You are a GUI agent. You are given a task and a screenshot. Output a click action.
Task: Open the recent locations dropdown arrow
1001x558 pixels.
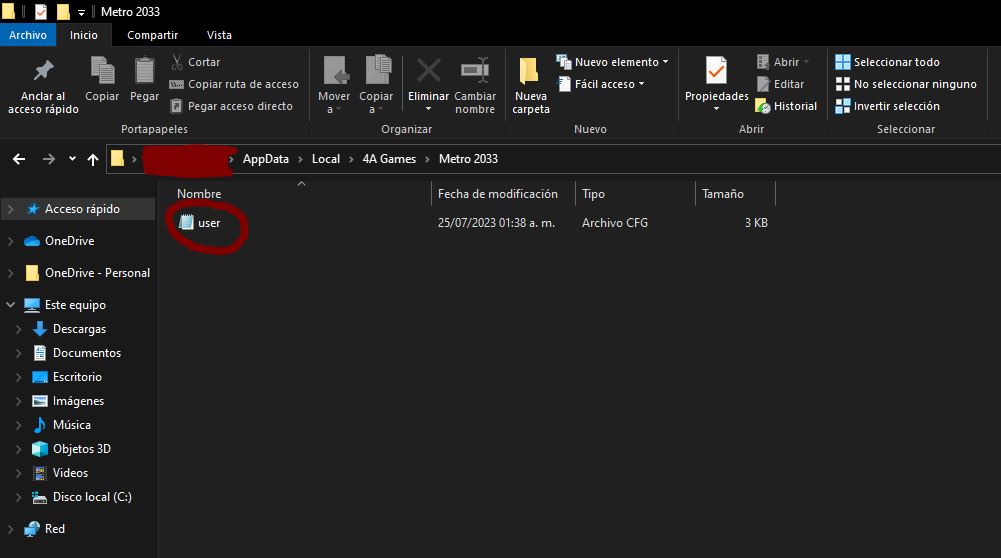pos(72,158)
